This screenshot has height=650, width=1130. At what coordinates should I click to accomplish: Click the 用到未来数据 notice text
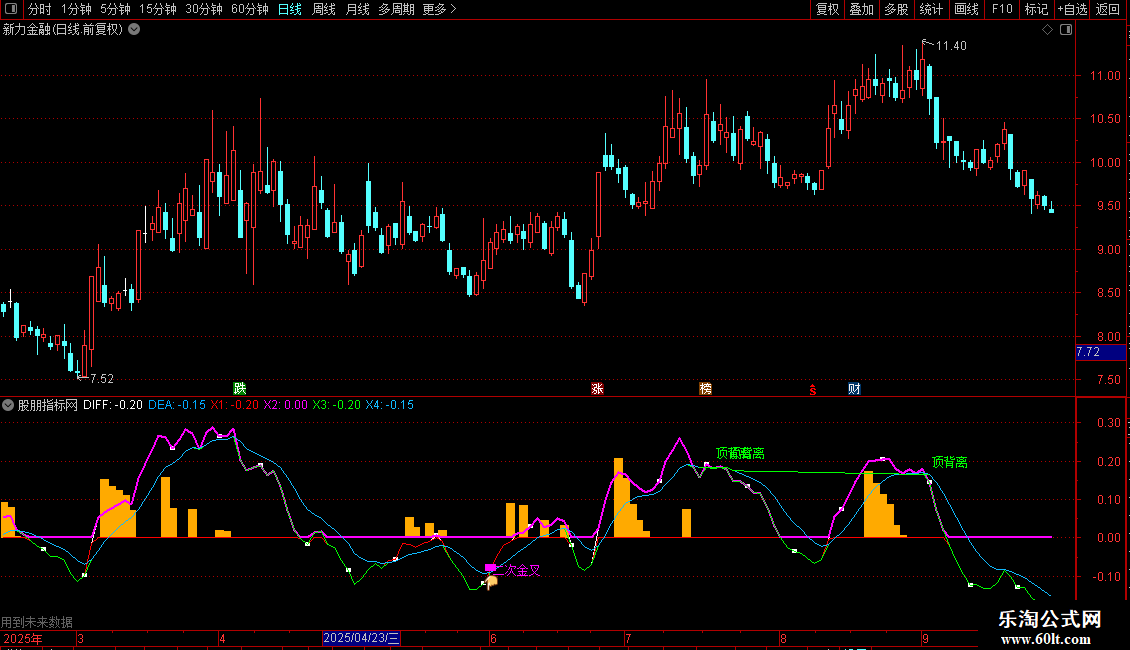[x=37, y=622]
